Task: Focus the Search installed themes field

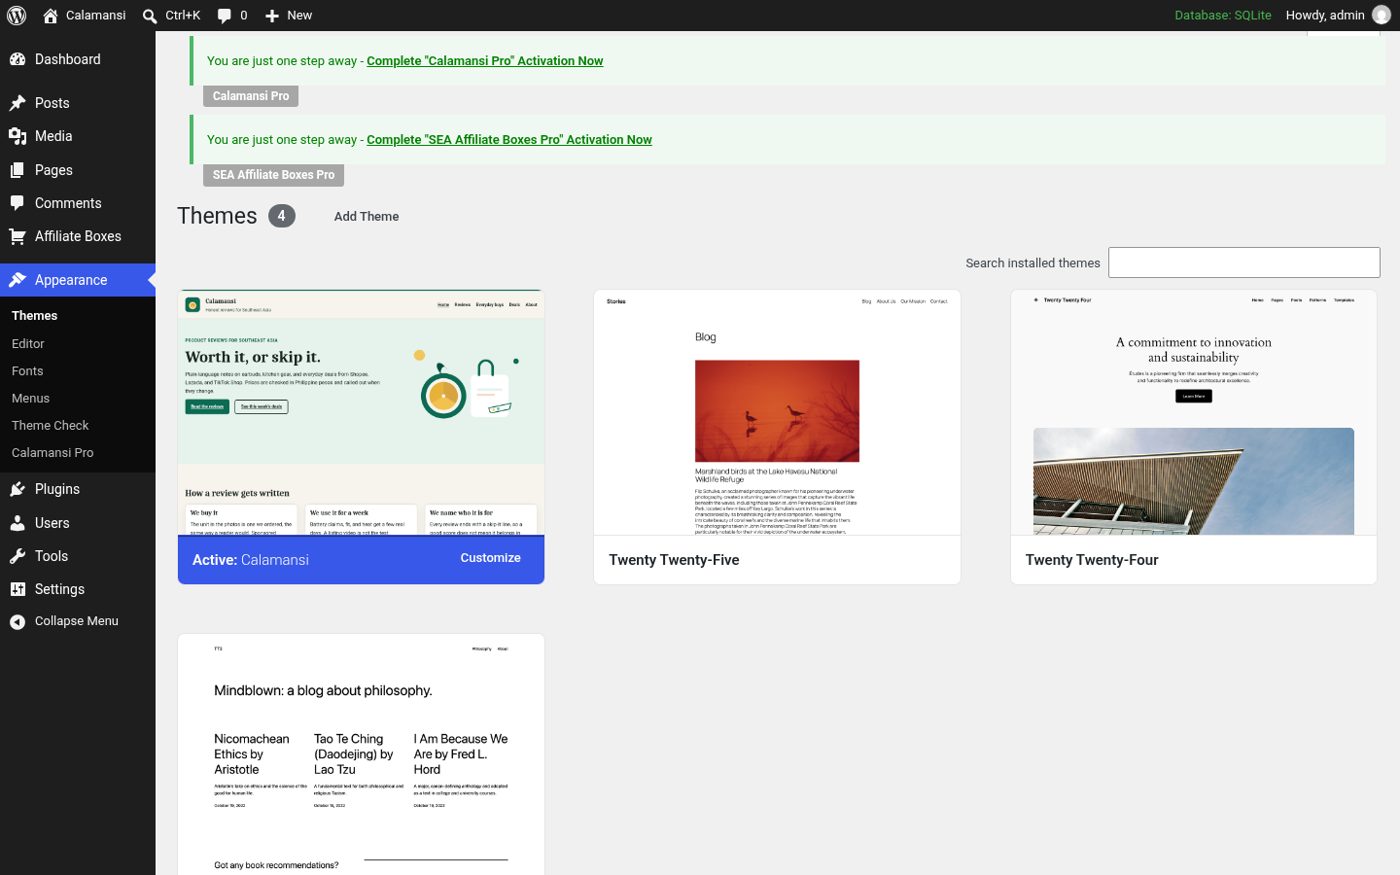Action: point(1244,262)
